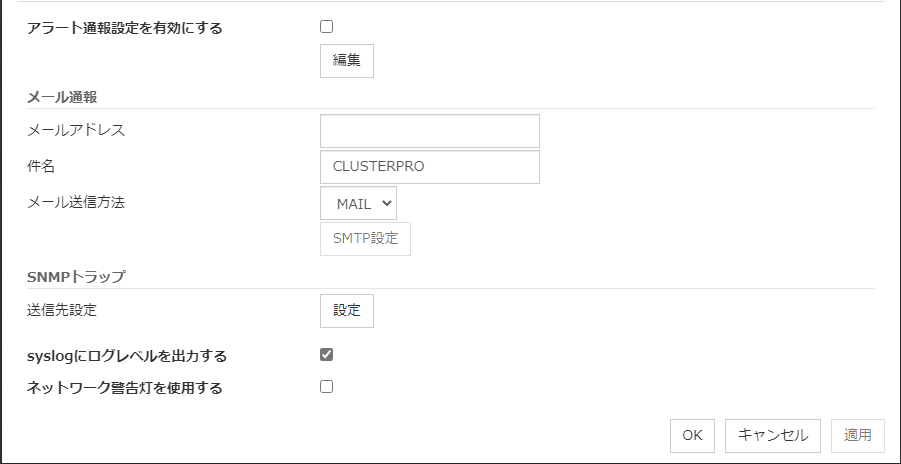Open the メール送信方法 MAIL dropdown

pyautogui.click(x=359, y=203)
